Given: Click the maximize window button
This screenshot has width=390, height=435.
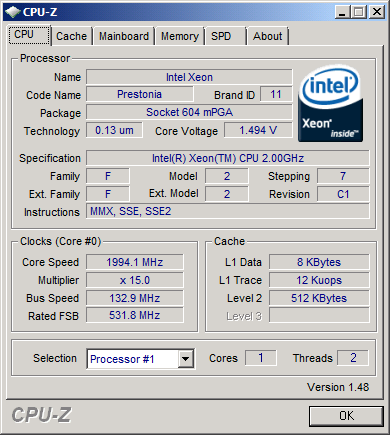Looking at the screenshot, I should click(359, 12).
